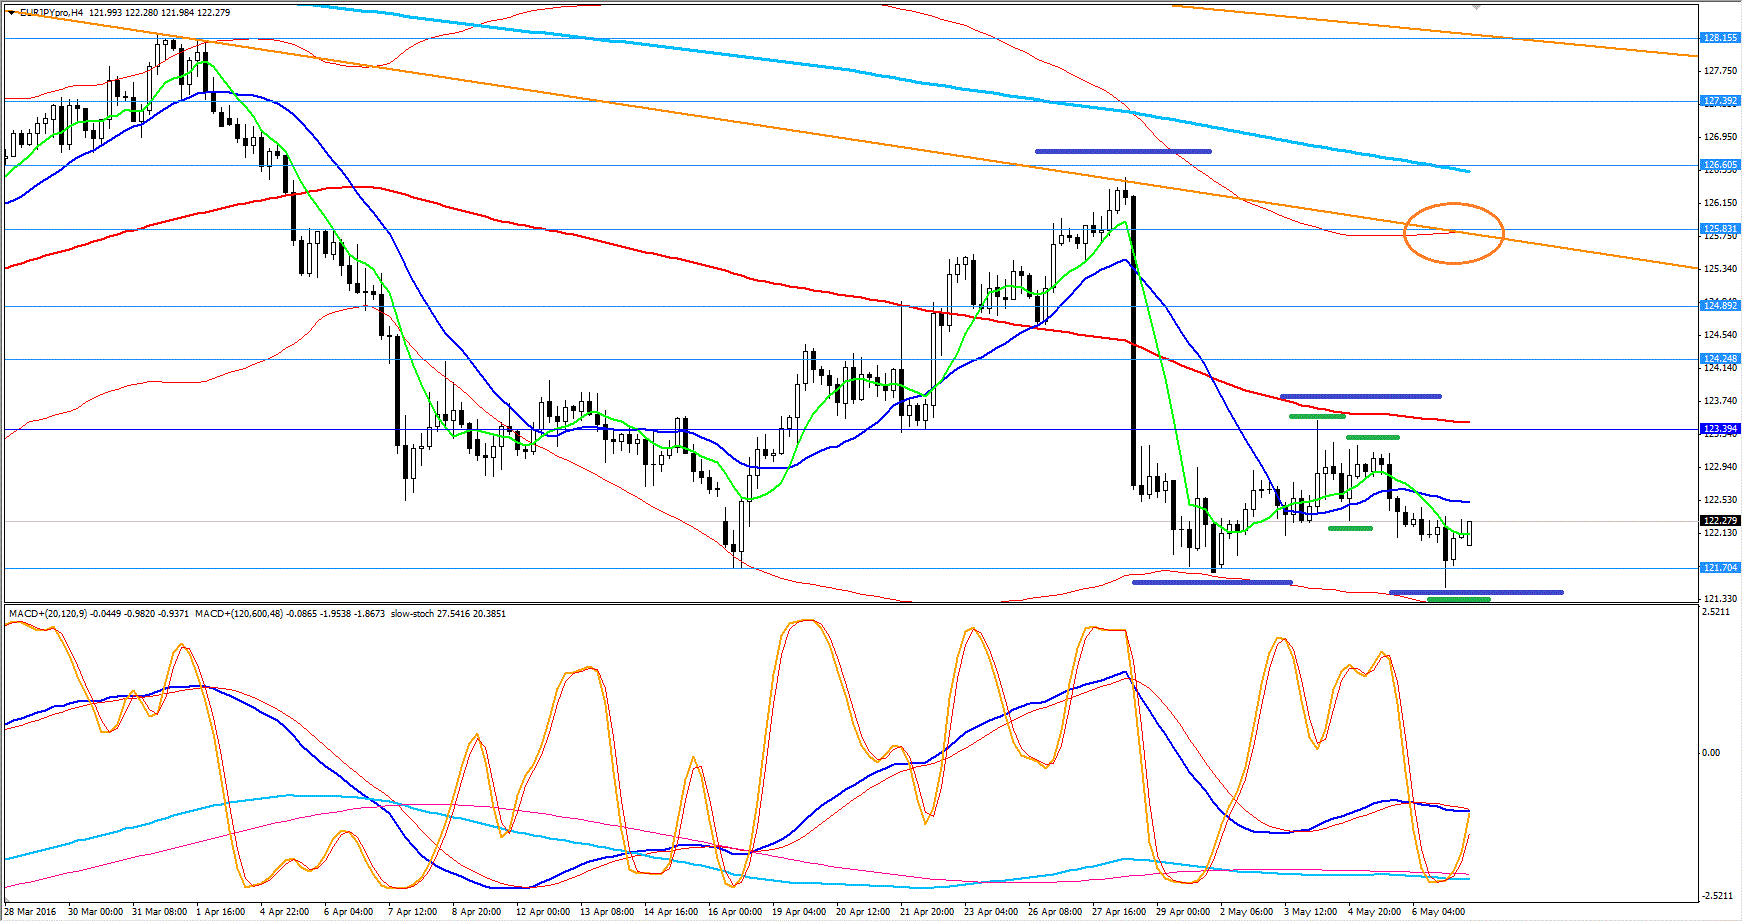1743x922 pixels.
Task: Click the 23 Apr 04:00 time label
Action: (x=991, y=912)
